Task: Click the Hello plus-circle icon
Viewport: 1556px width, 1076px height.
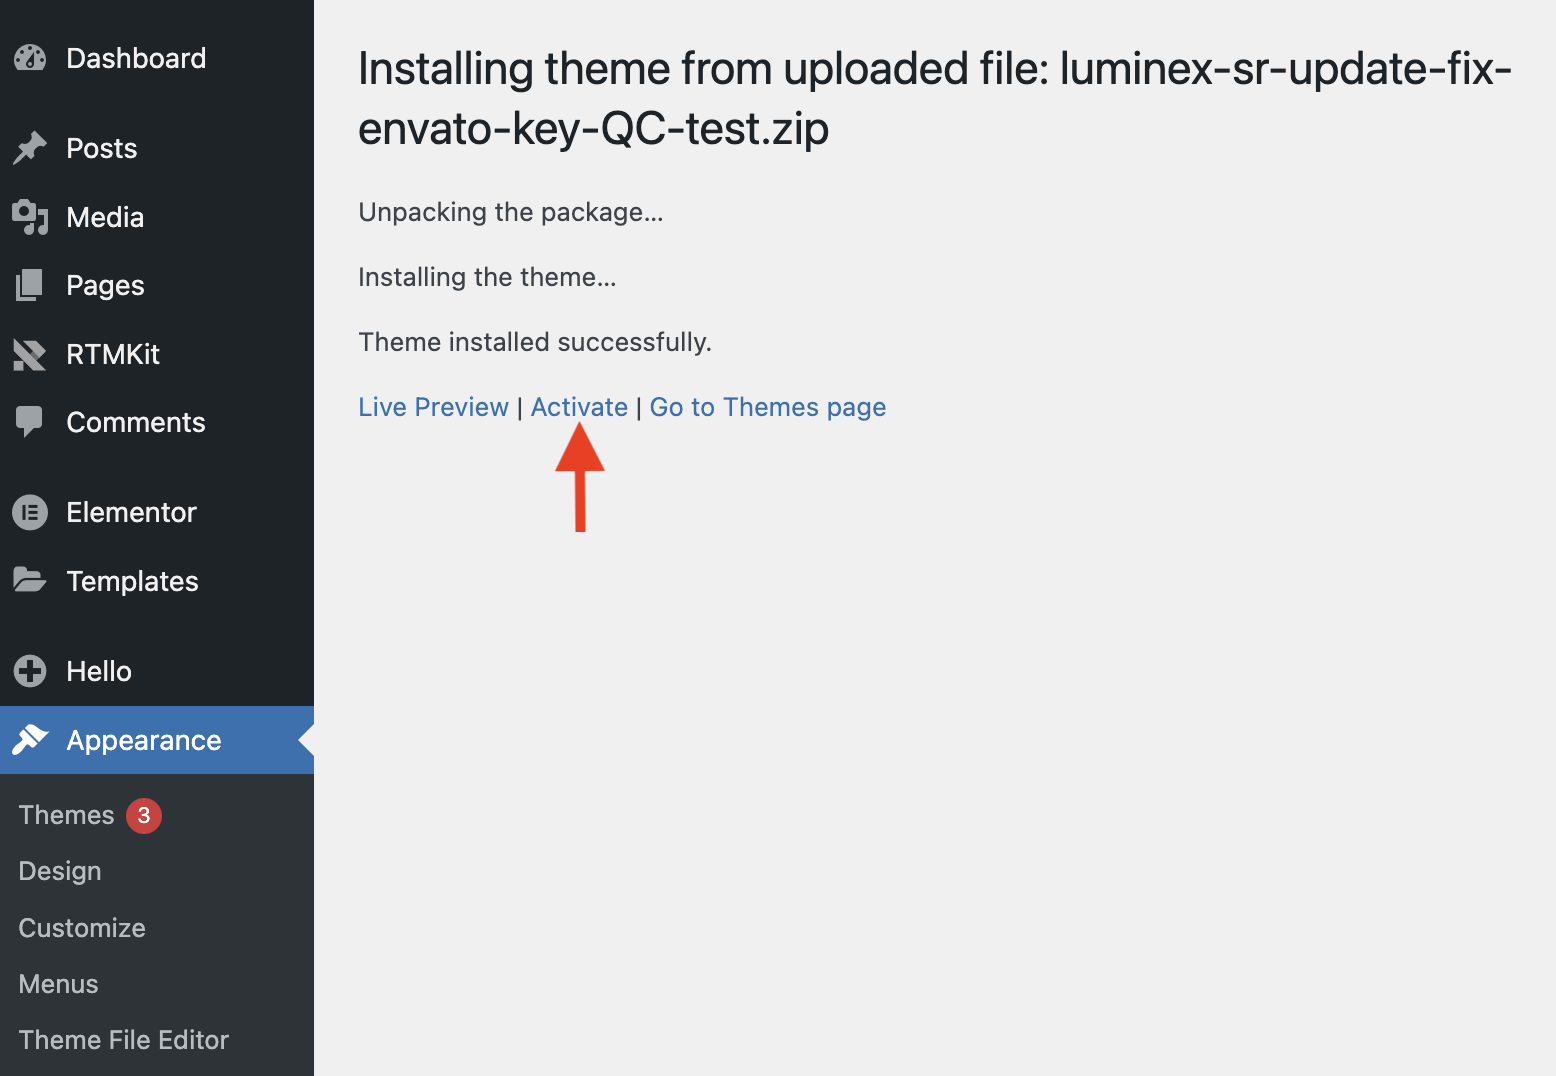Action: click(30, 671)
